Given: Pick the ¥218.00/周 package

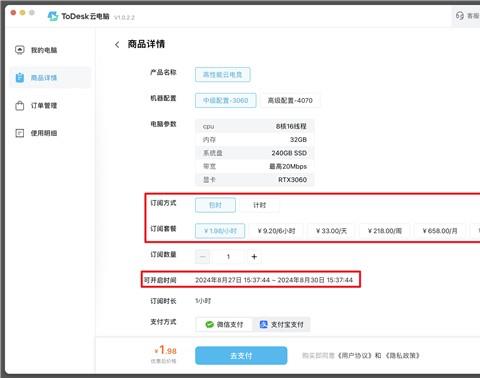Looking at the screenshot, I should click(385, 231).
